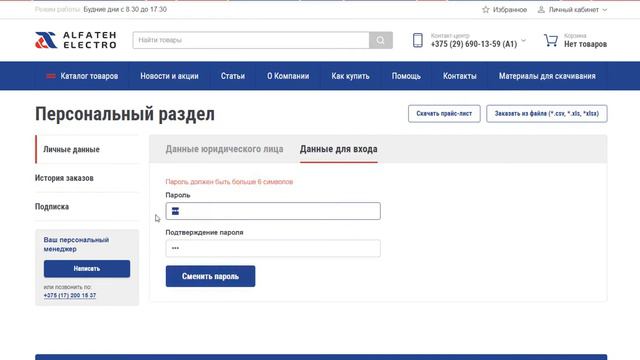Screen dimensions: 640x360
Task: Open Подписка in sidebar
Action: [x=52, y=207]
